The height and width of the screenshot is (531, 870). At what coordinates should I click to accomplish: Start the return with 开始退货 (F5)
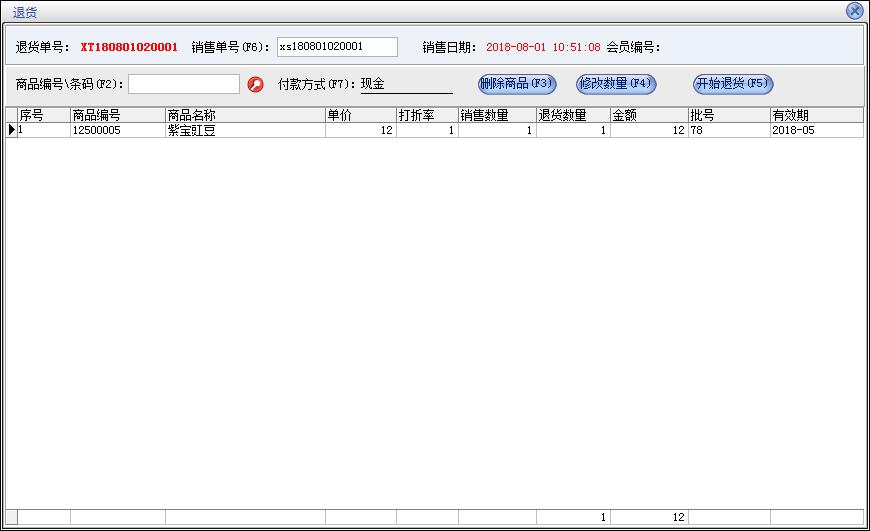tap(733, 84)
